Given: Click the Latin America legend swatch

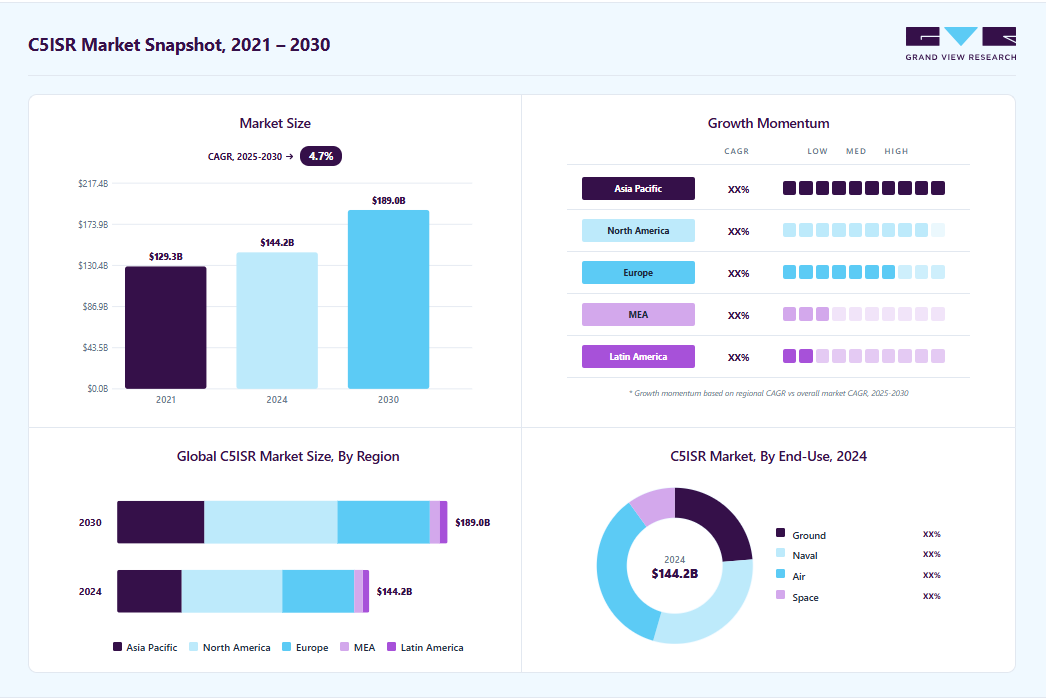Looking at the screenshot, I should [392, 647].
